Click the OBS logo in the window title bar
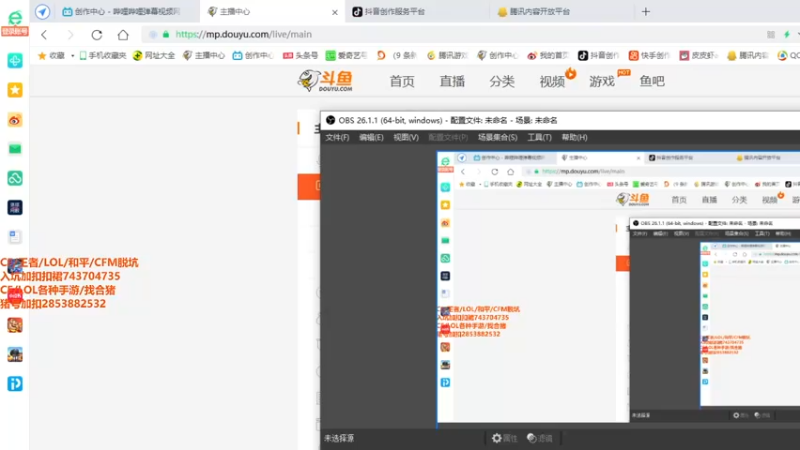800x450 pixels. 331,120
